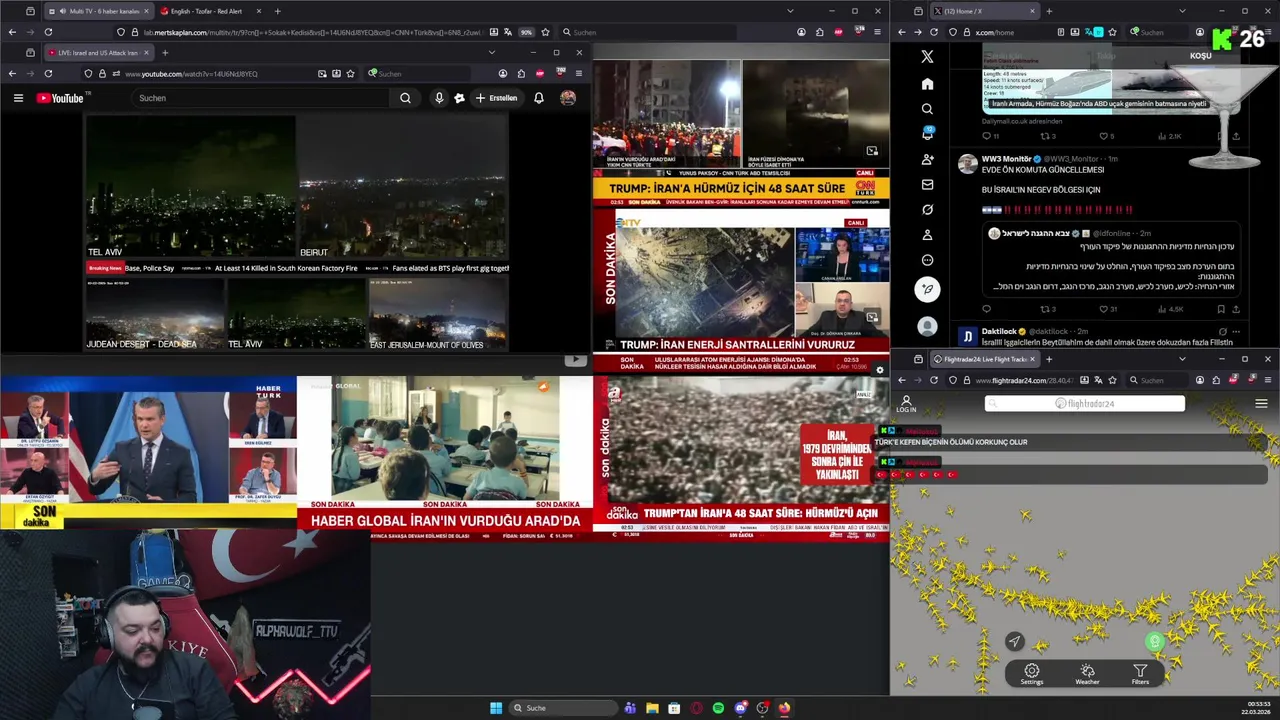Open X Explore search in sidebar
Screen dimensions: 1280x720
[927, 109]
